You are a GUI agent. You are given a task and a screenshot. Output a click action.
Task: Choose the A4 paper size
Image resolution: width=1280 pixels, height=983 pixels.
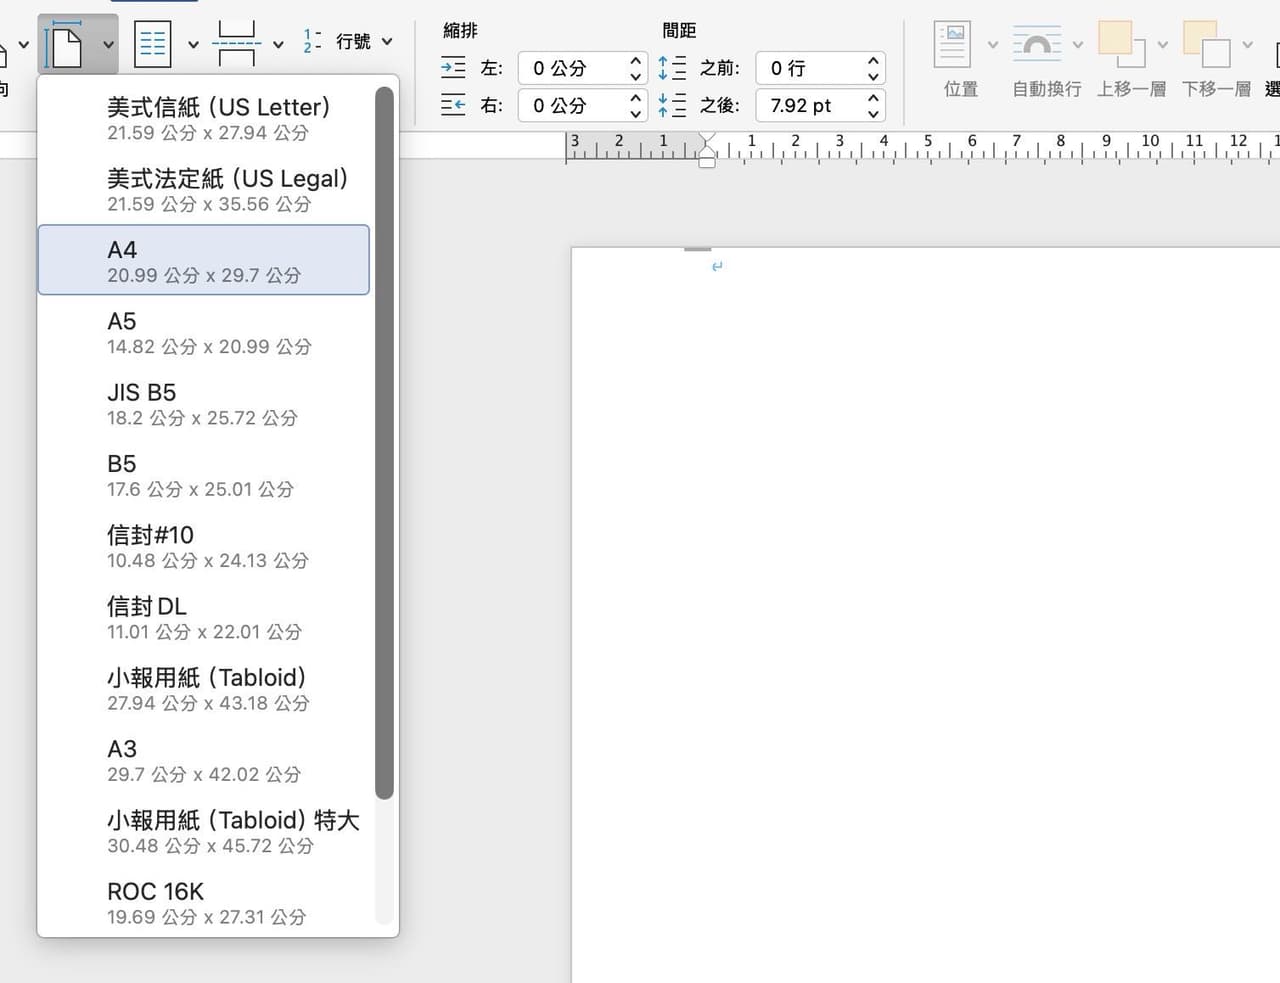coord(204,260)
